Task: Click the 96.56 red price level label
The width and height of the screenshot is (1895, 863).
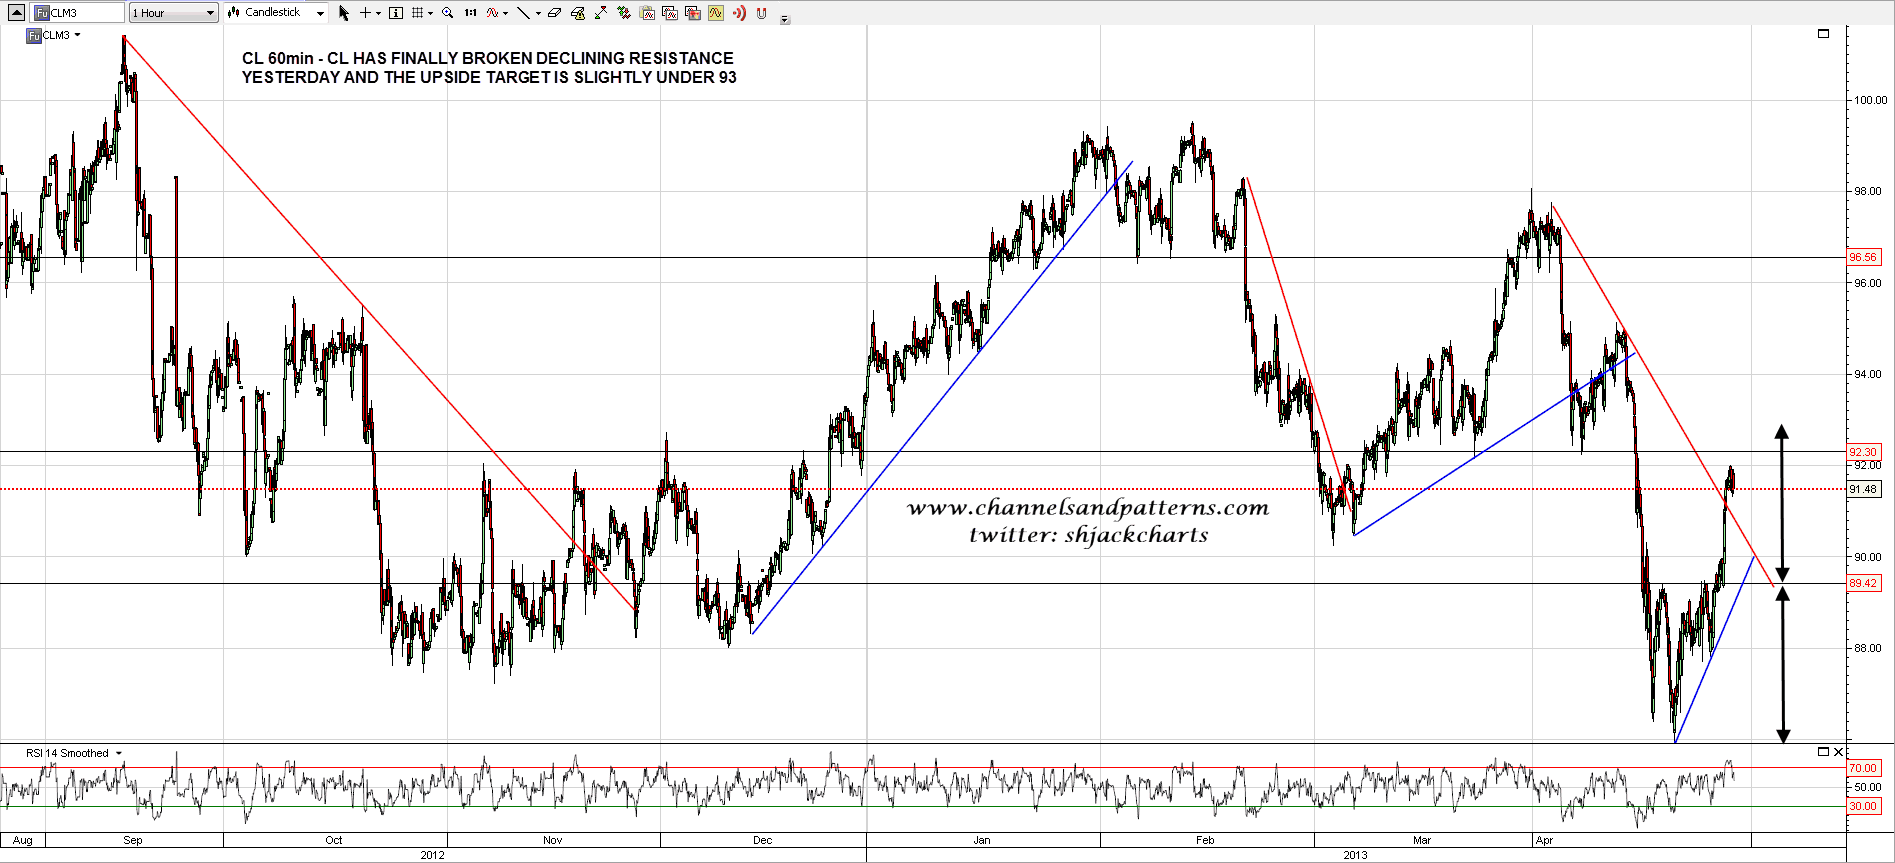Action: coord(1862,257)
